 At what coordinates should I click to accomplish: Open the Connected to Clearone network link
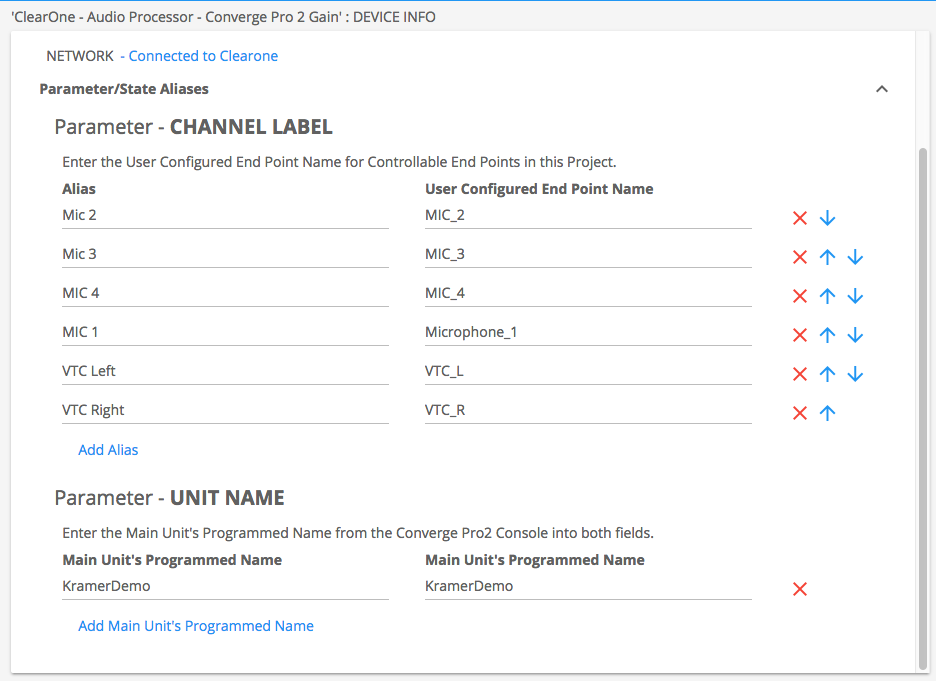coord(203,56)
